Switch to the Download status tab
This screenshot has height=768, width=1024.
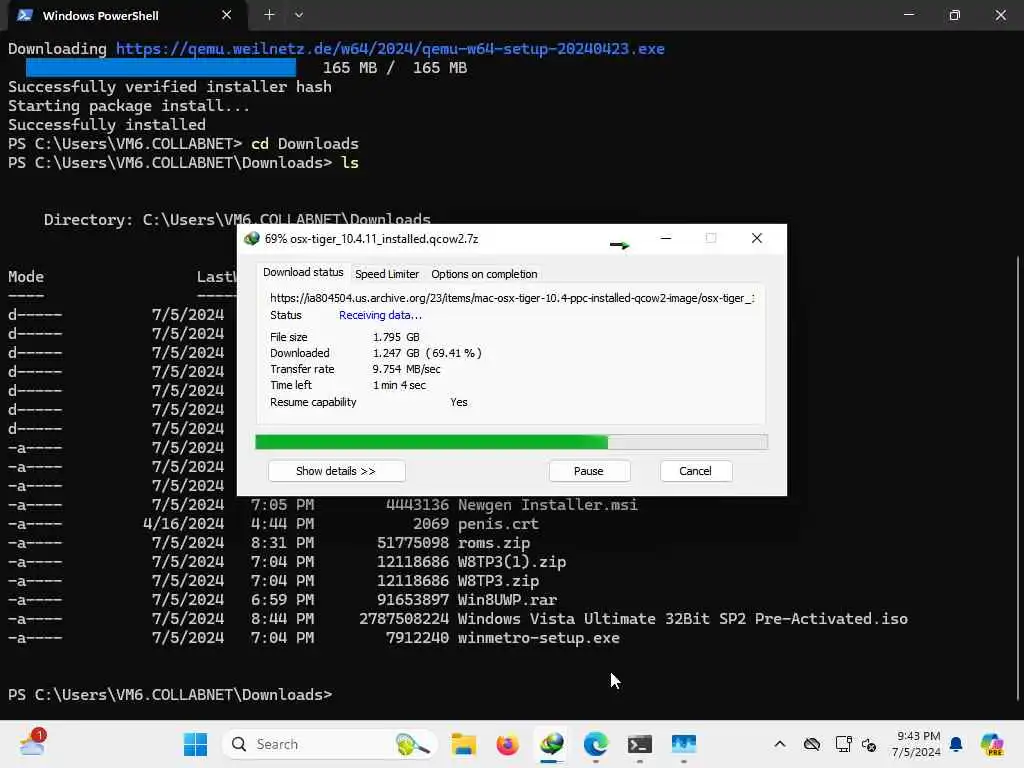pyautogui.click(x=303, y=272)
